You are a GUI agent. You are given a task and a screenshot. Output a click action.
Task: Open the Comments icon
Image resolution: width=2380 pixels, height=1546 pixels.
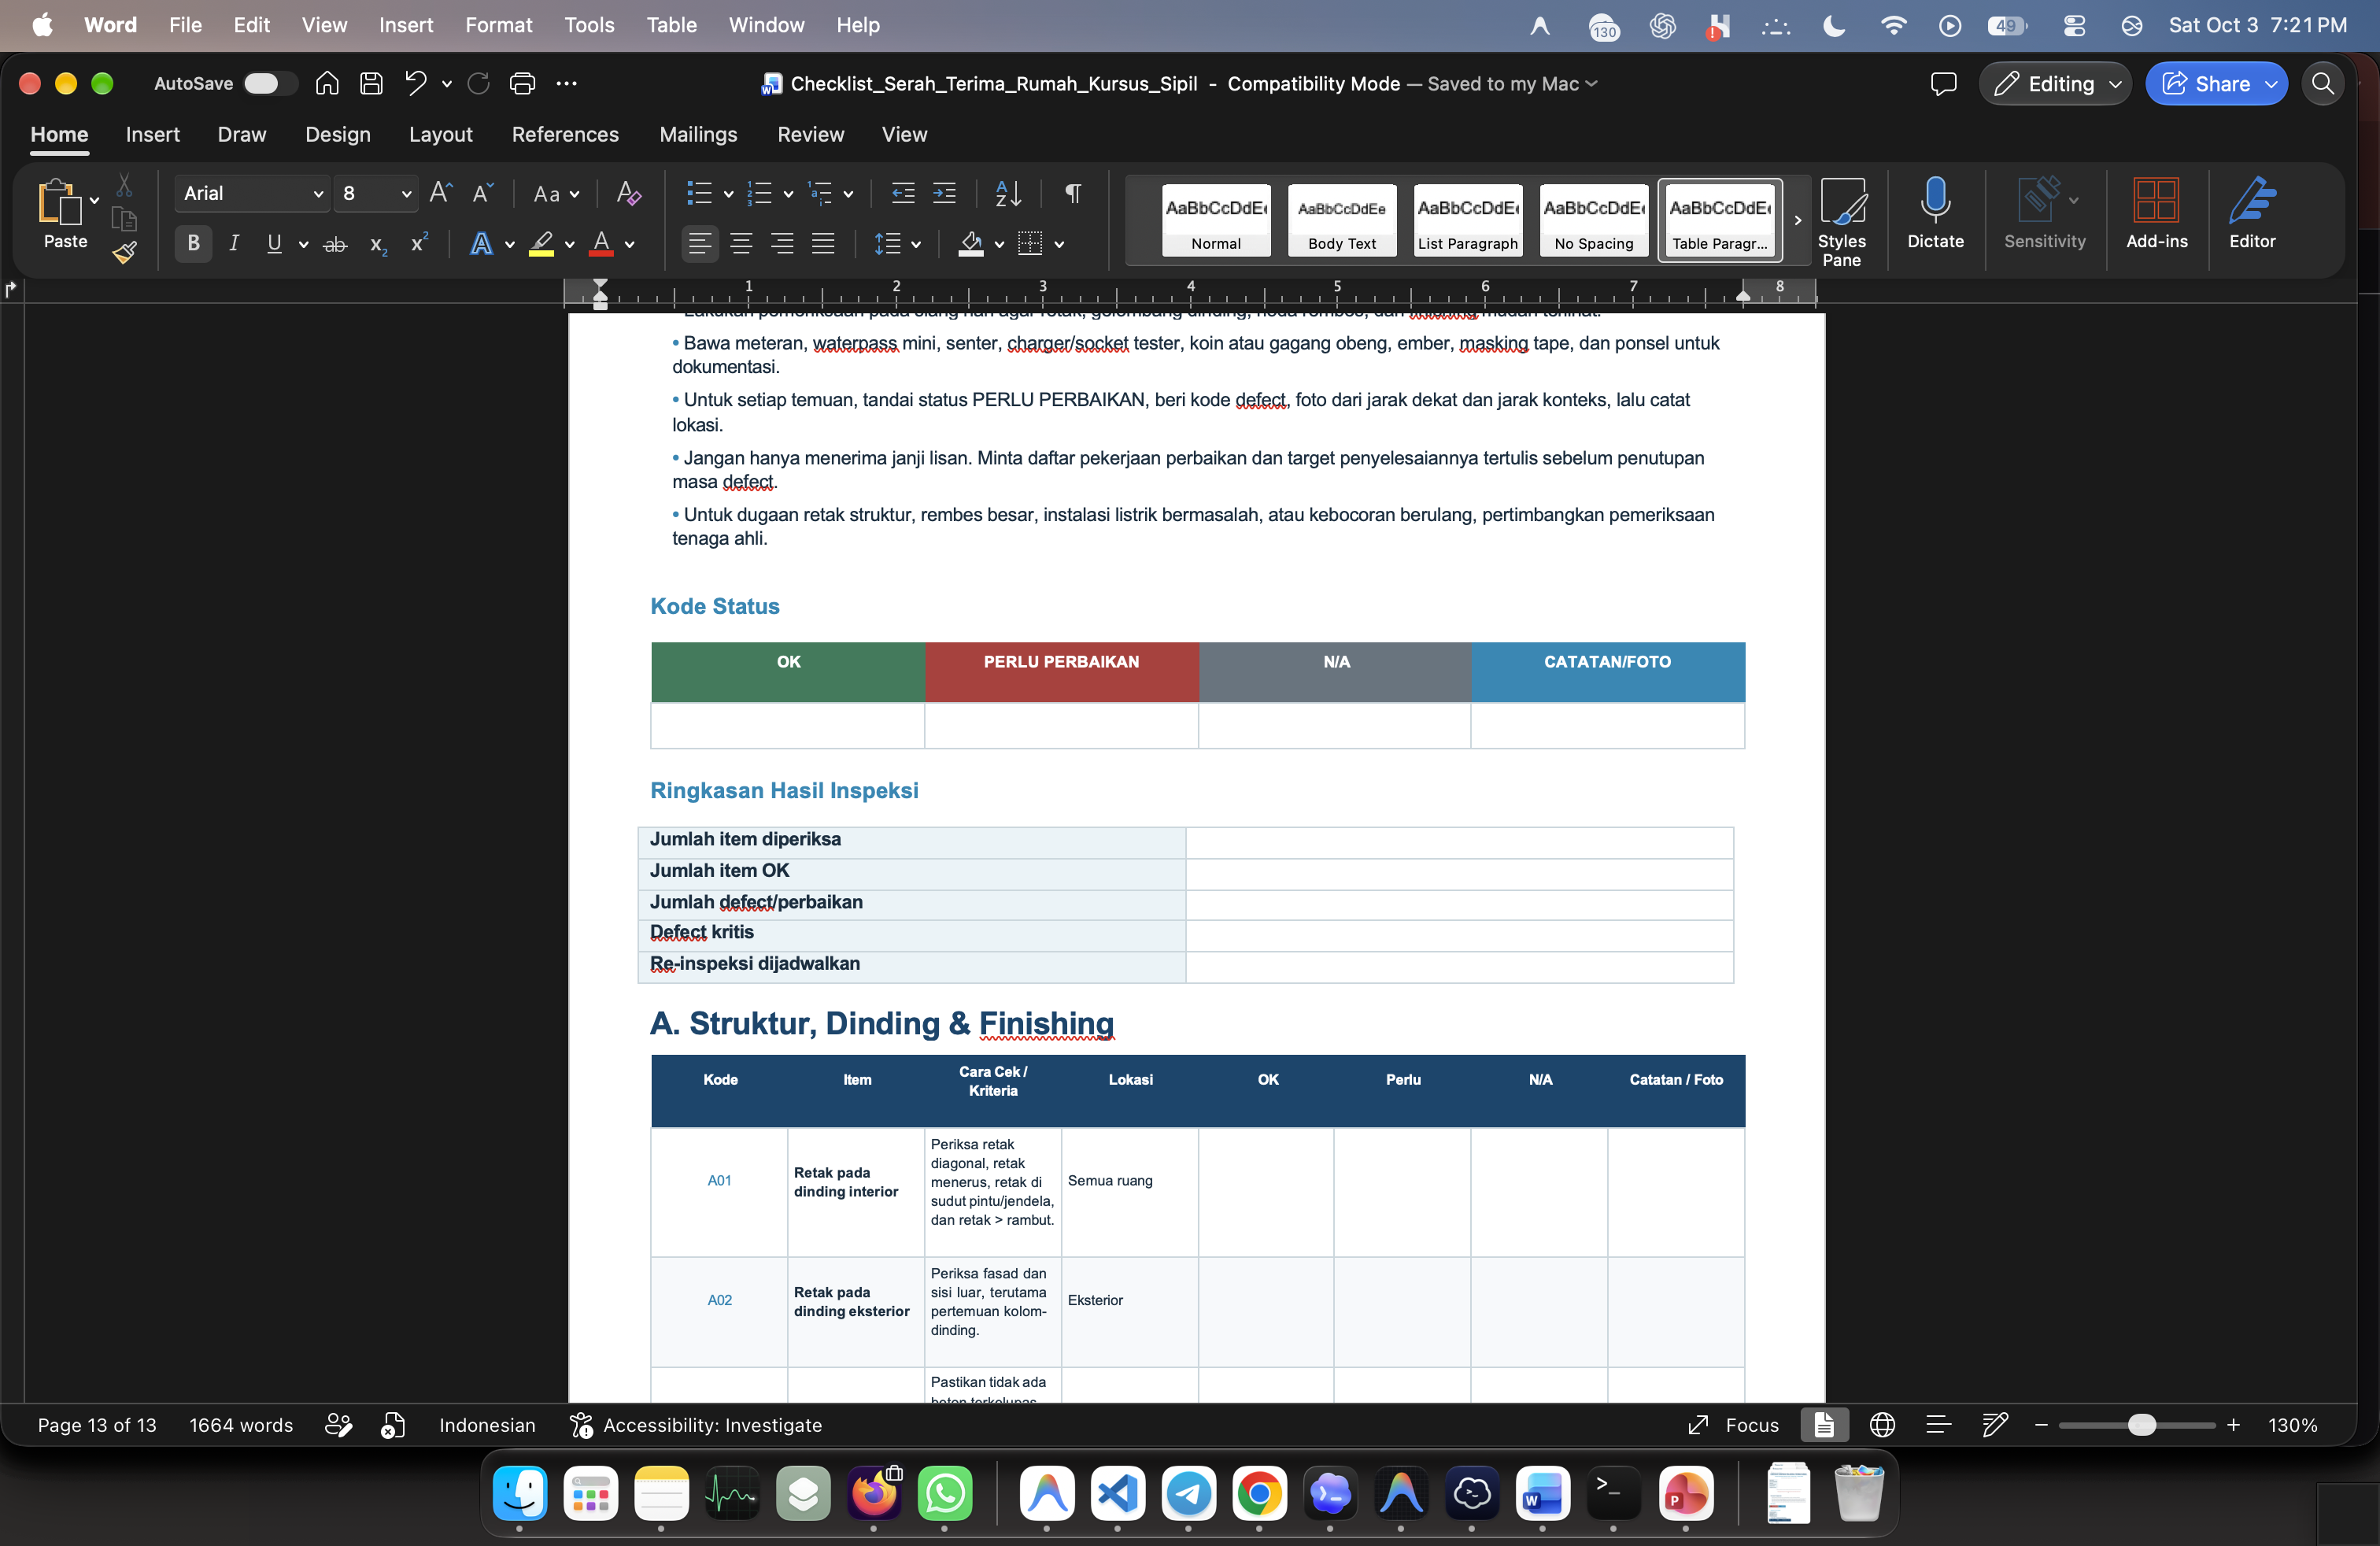(x=1943, y=84)
